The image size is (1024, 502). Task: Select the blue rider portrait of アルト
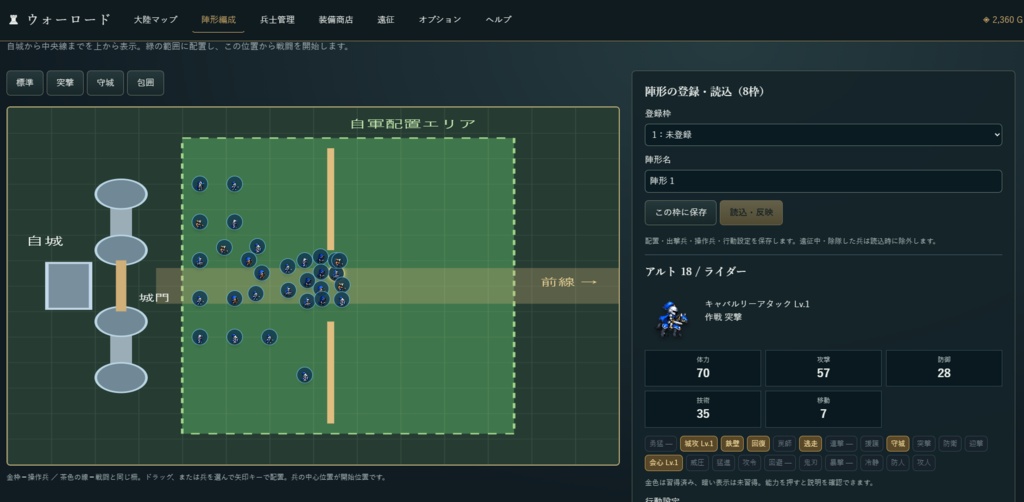click(x=671, y=318)
